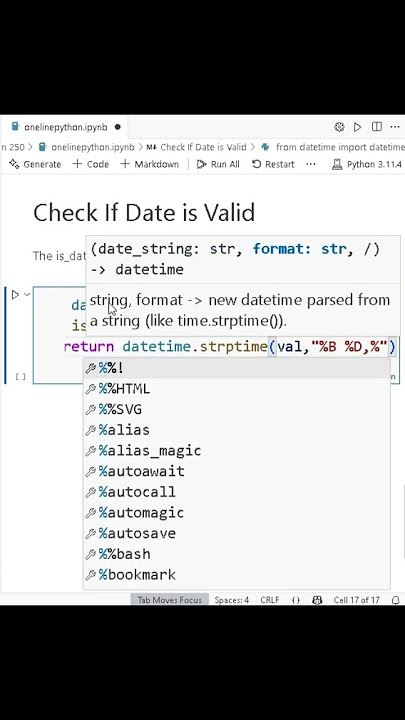Open the toolbar overflow ellipsis after Restart

[311, 164]
